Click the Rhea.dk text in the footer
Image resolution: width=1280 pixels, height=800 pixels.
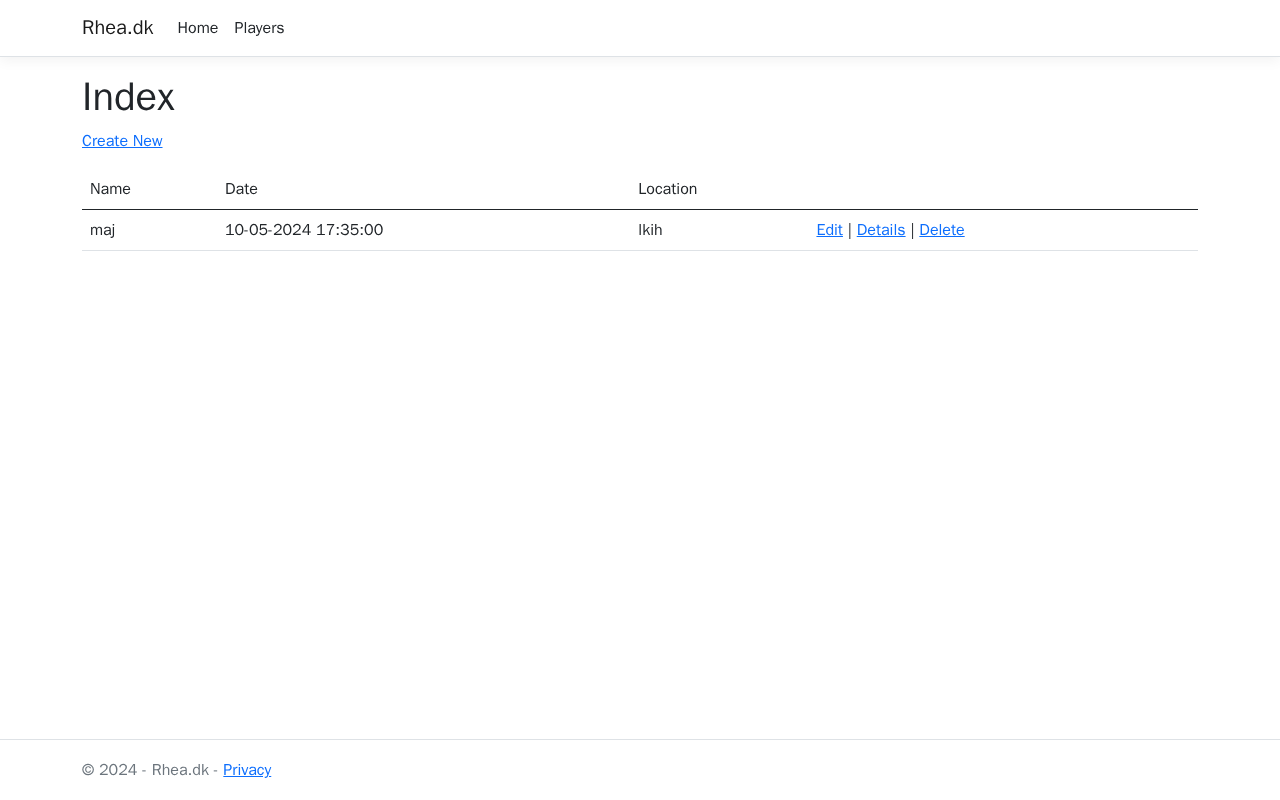pyautogui.click(x=180, y=770)
